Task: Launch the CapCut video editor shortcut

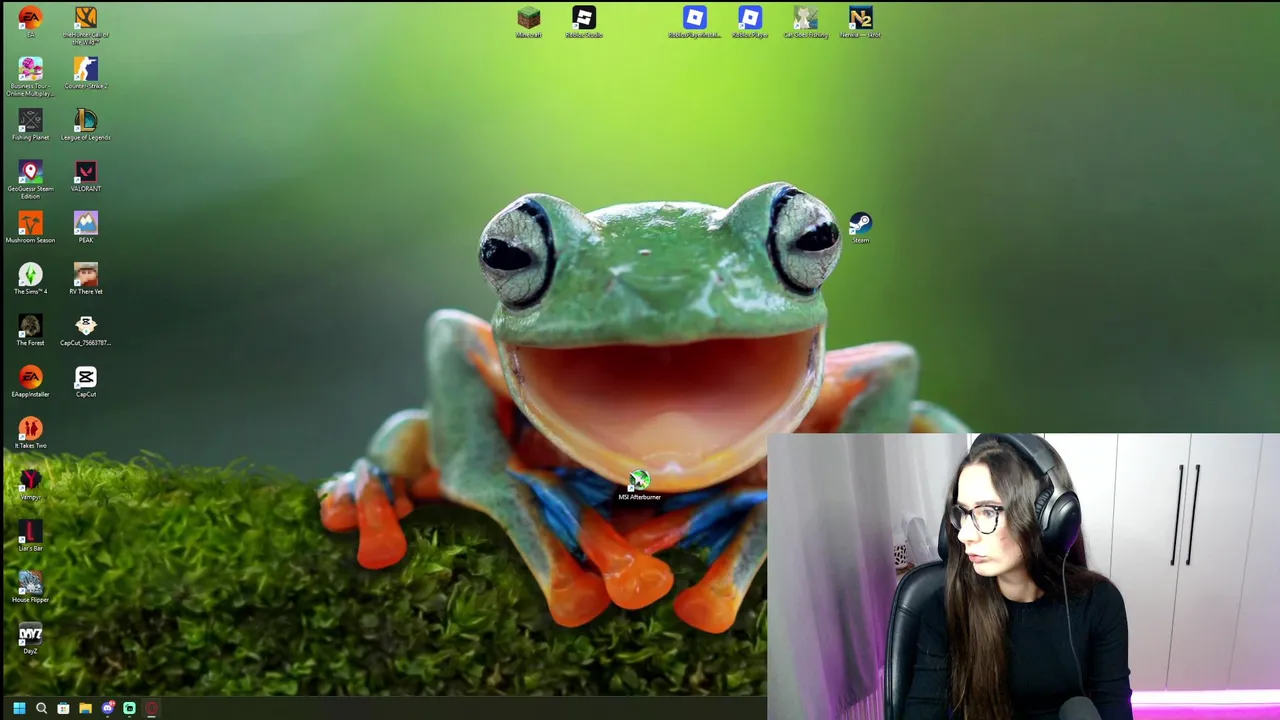Action: [x=86, y=377]
